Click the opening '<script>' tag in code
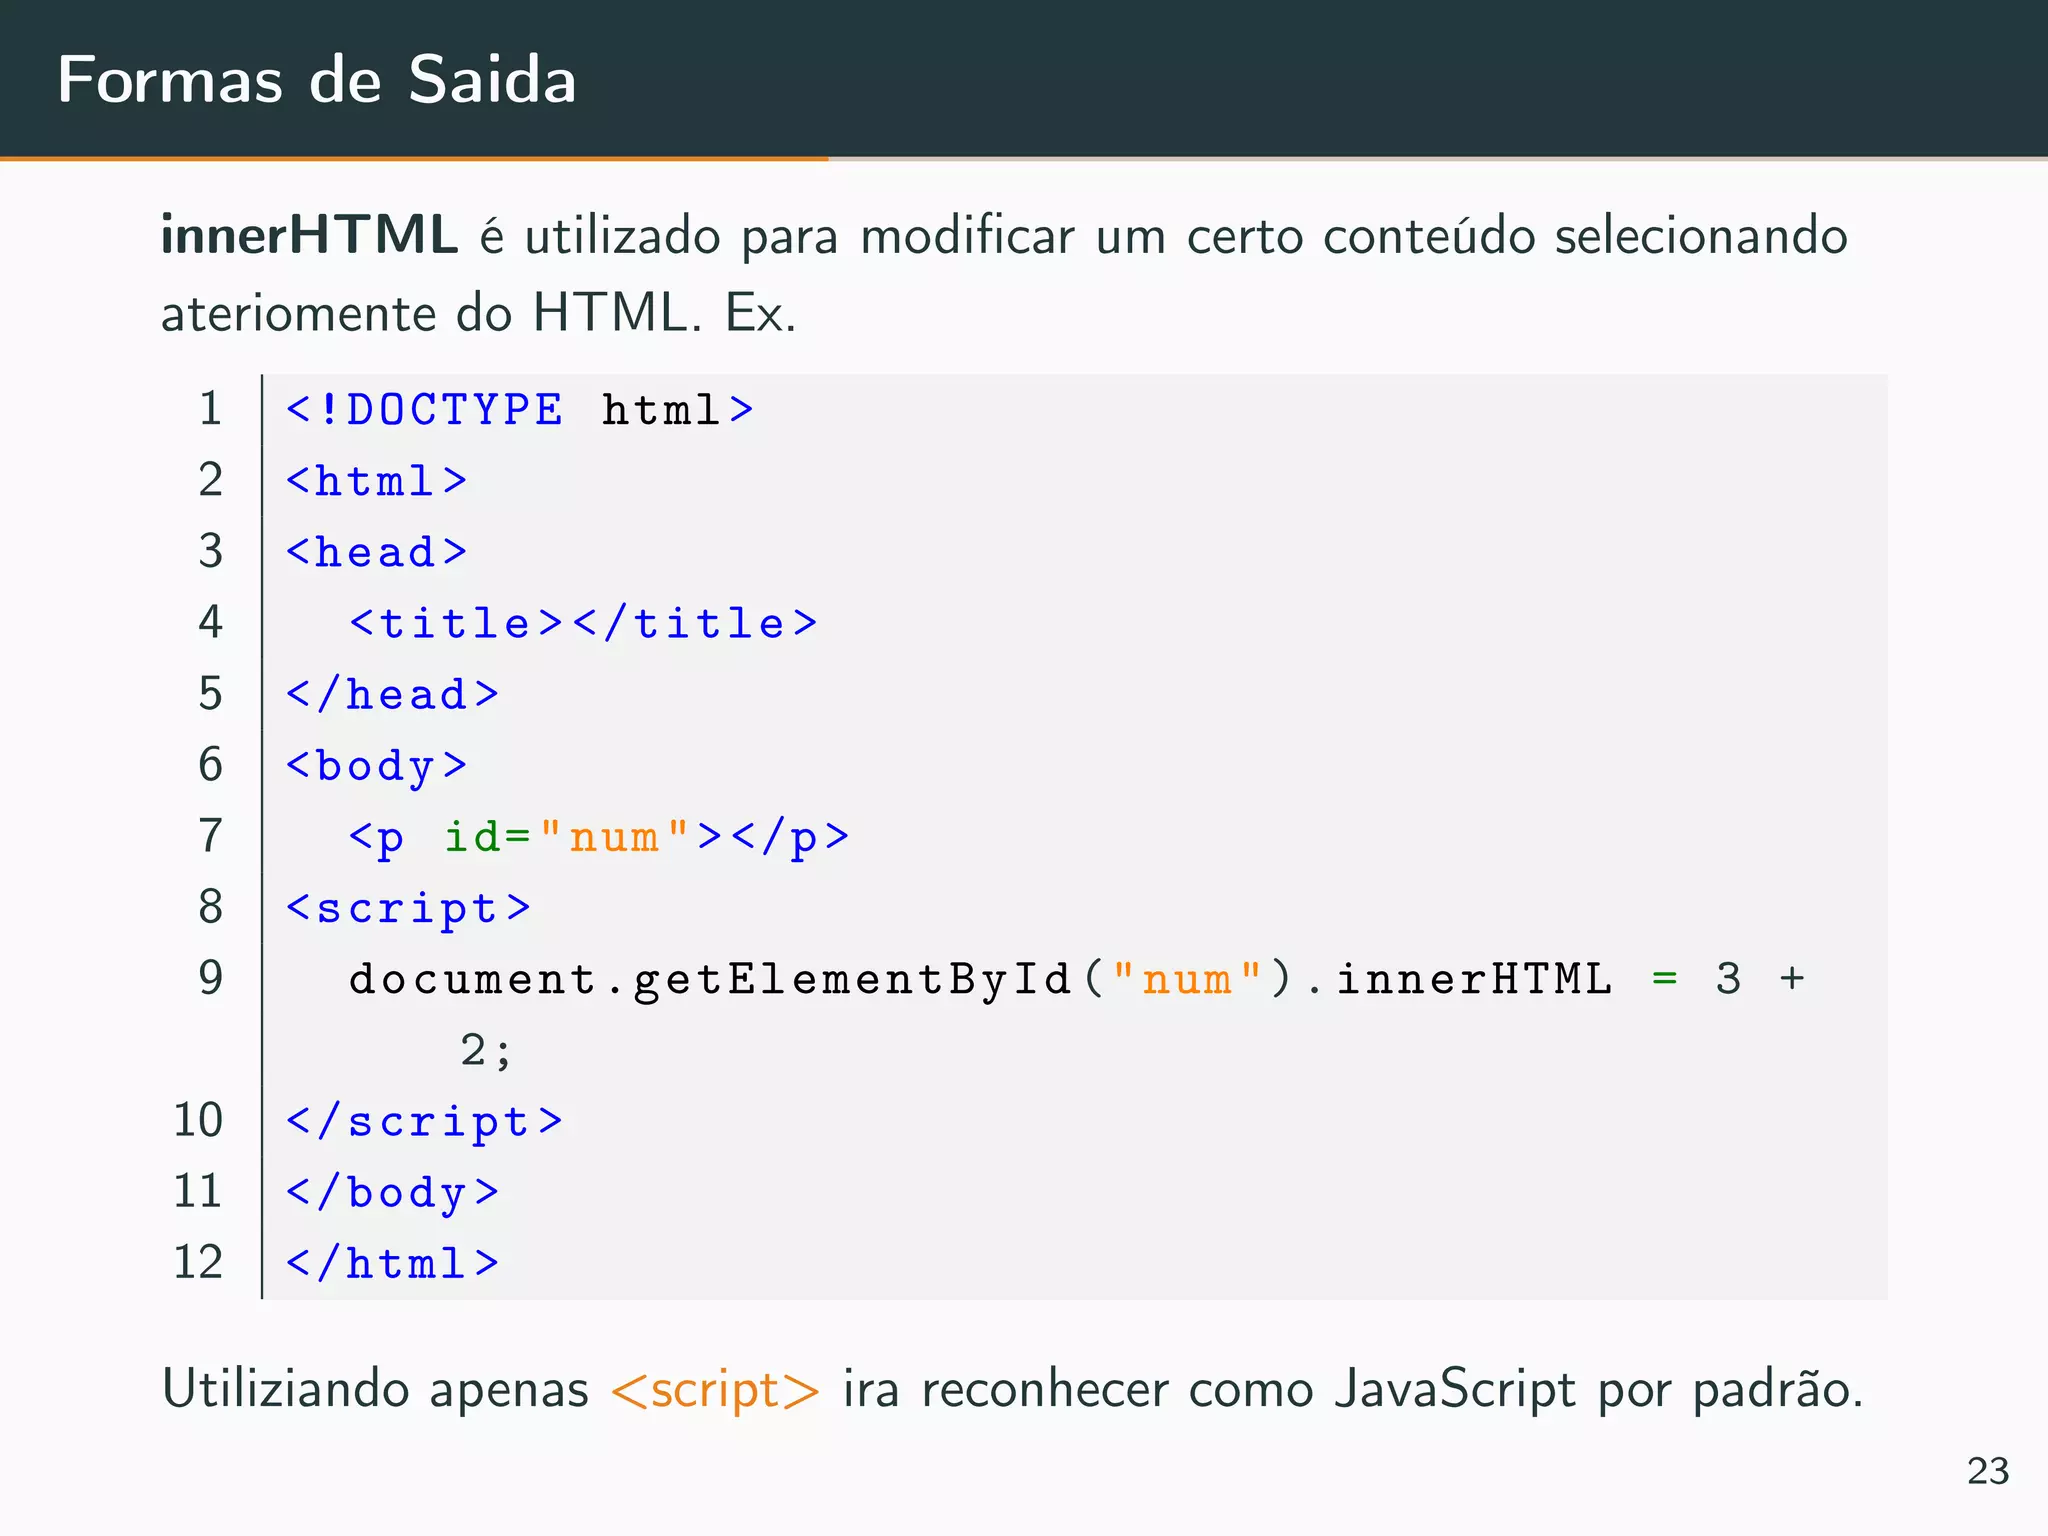The width and height of the screenshot is (2048, 1536). tap(408, 909)
